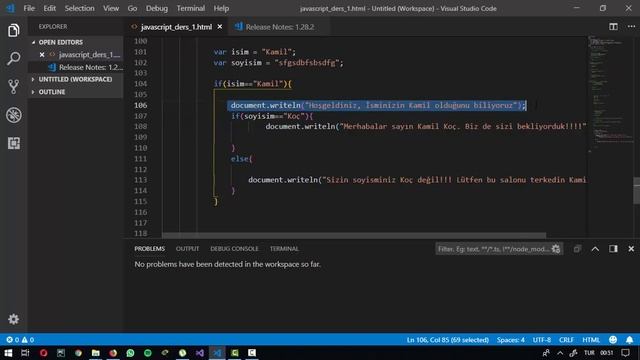Switch to the Terminal panel tab

point(284,249)
